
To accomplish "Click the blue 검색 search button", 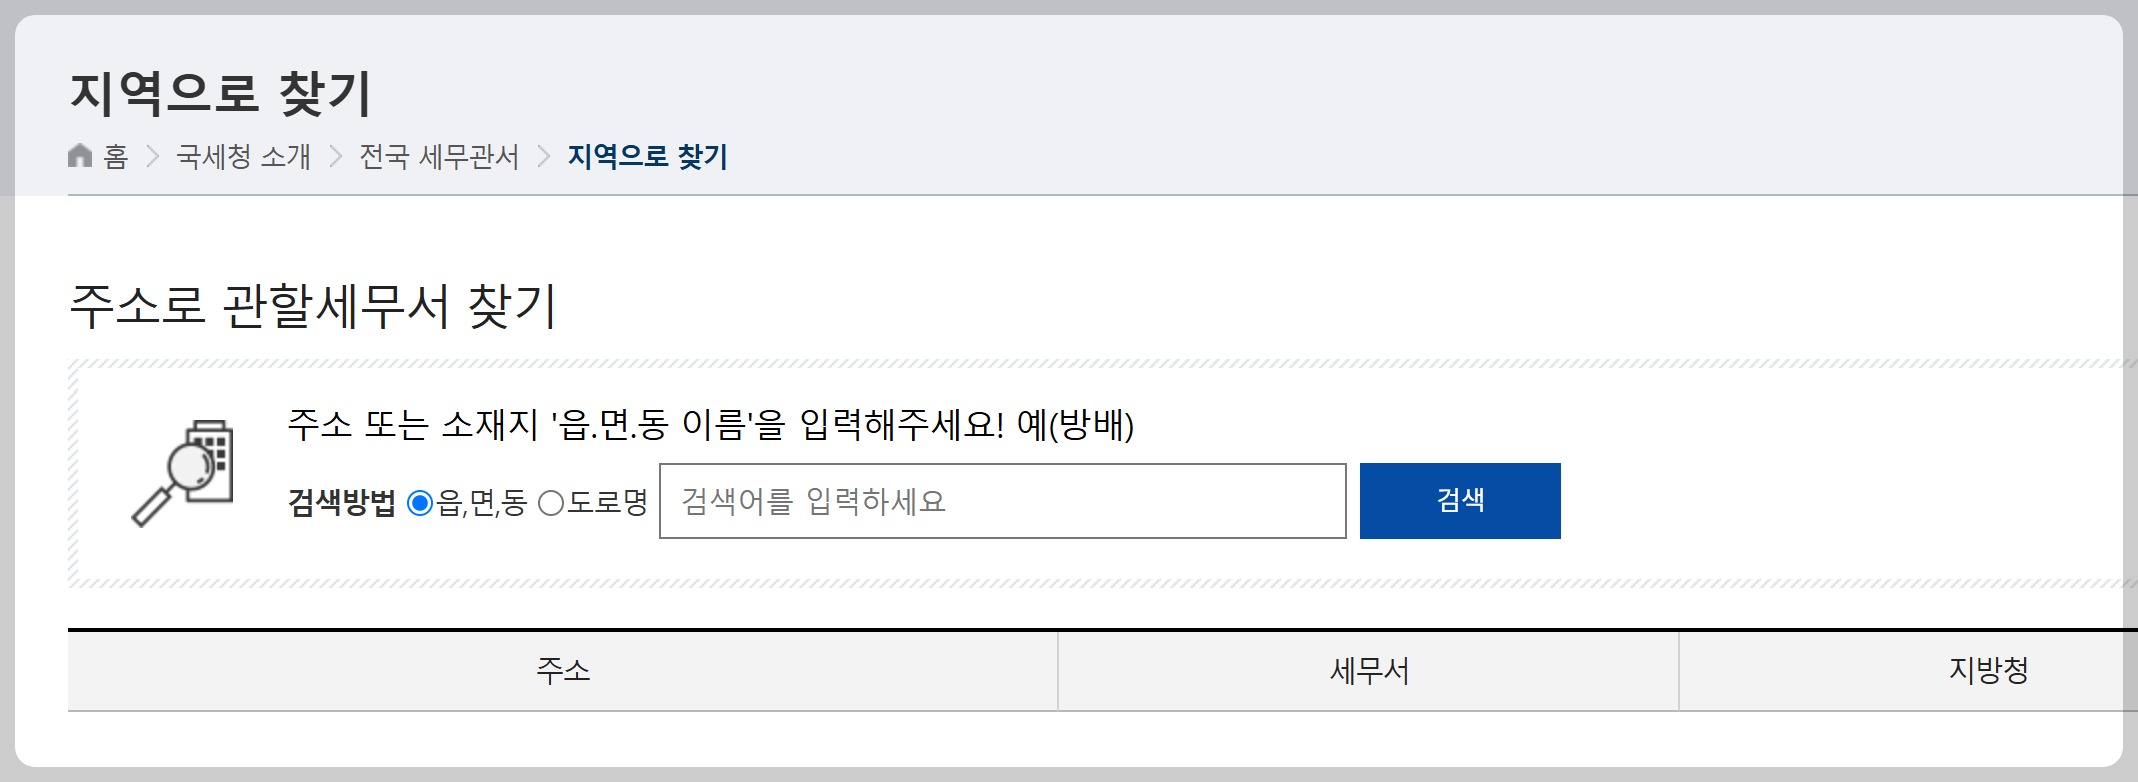I will point(1459,501).
